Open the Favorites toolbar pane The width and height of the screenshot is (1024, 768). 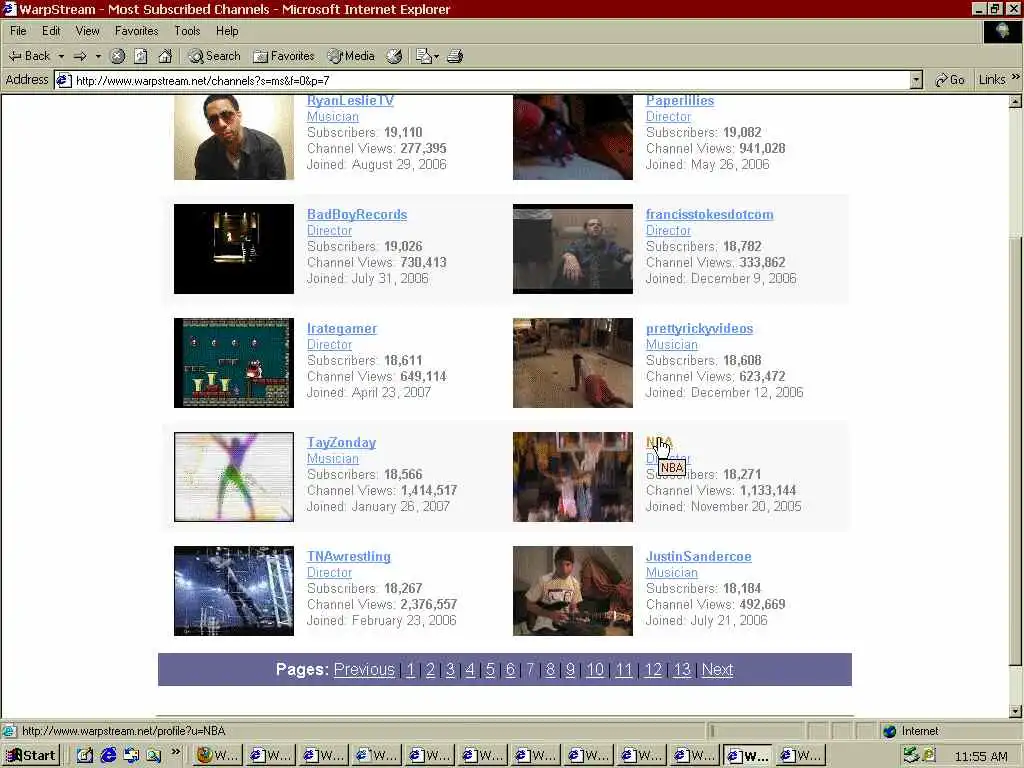284,56
